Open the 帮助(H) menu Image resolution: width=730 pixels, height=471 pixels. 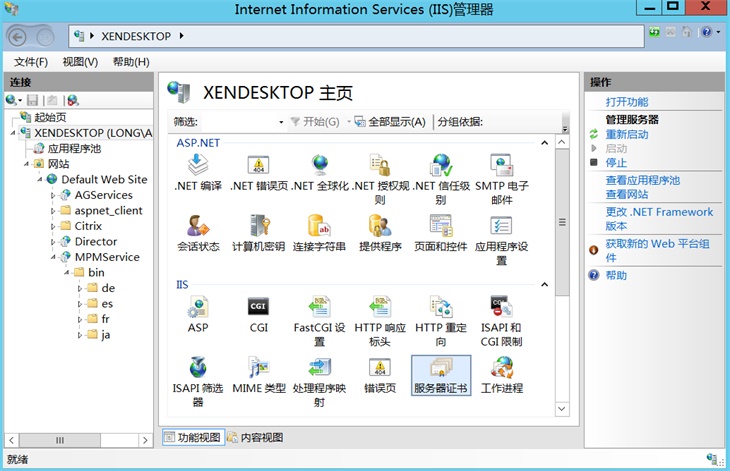(x=131, y=62)
